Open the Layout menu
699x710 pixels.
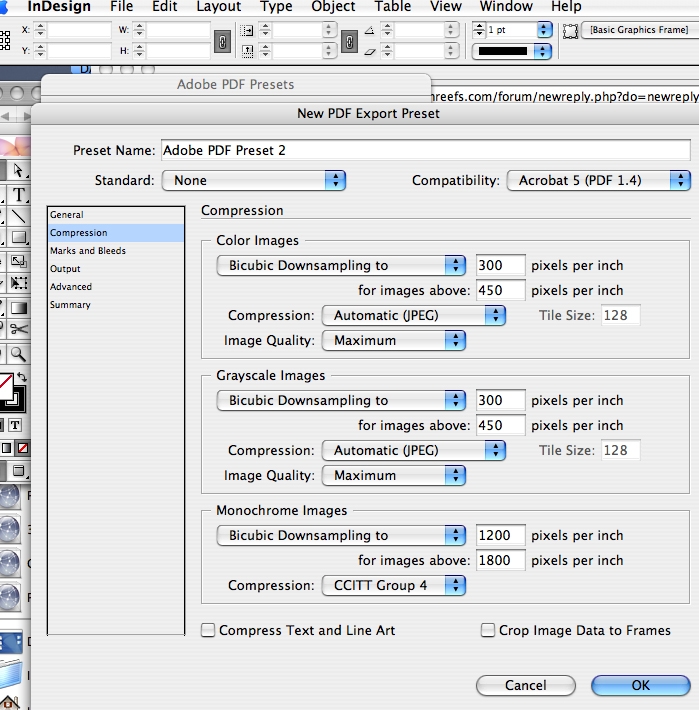(218, 6)
